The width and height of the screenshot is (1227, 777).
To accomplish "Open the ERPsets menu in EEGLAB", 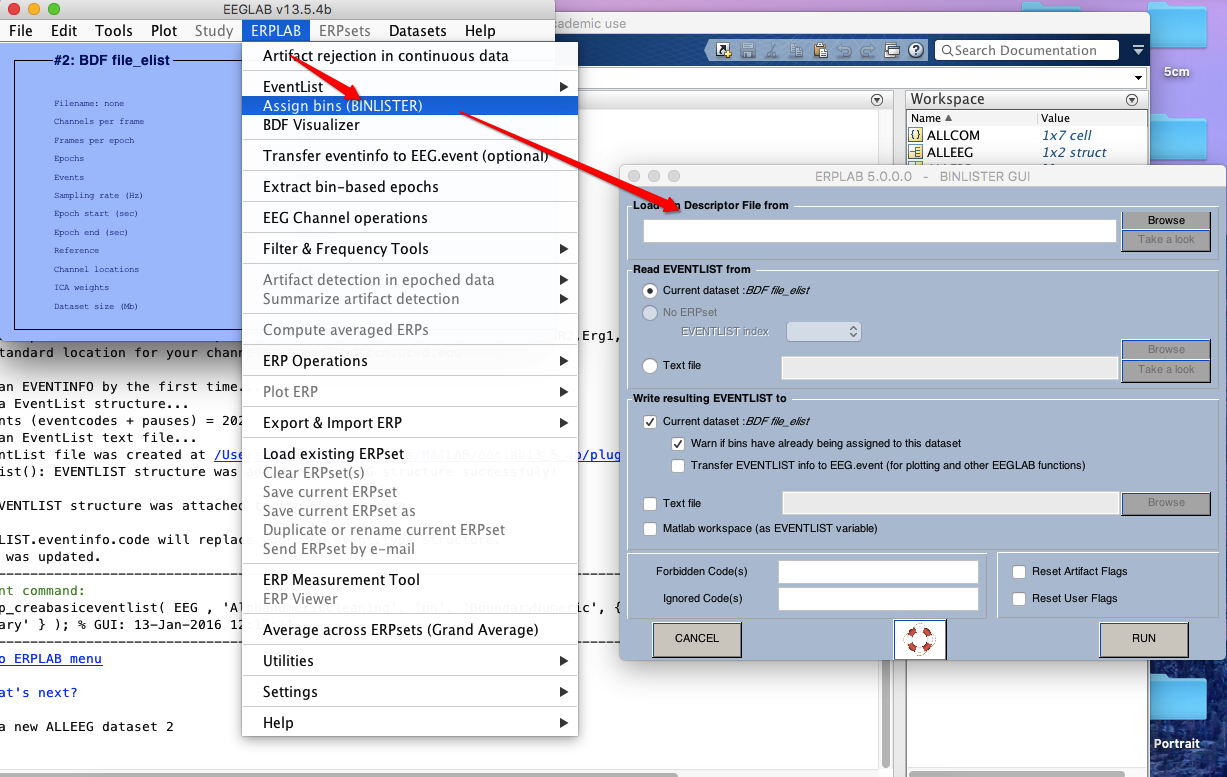I will tap(345, 31).
